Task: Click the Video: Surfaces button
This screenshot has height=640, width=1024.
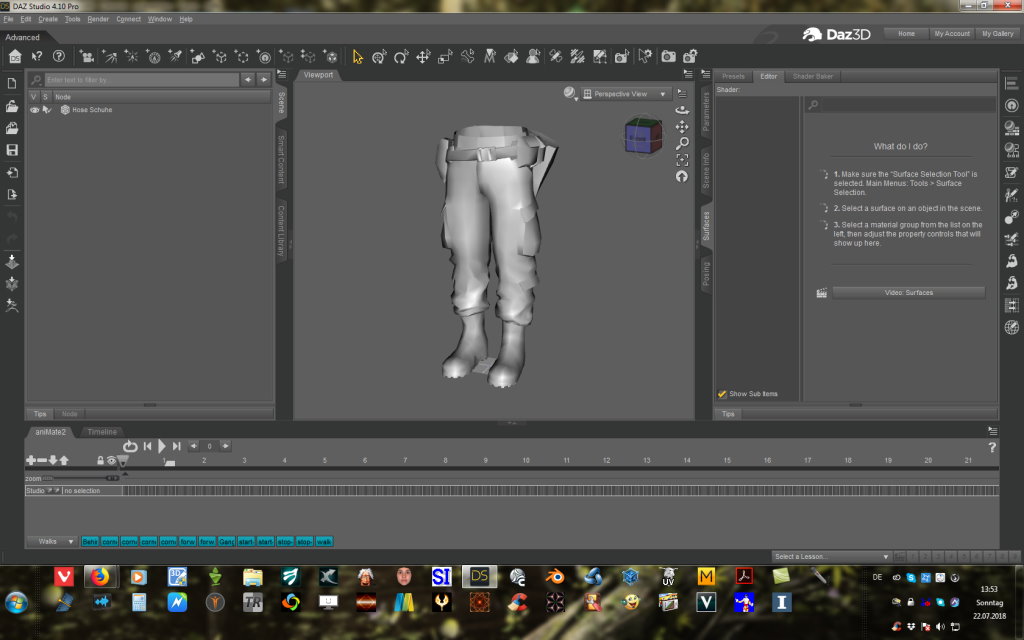Action: click(908, 292)
